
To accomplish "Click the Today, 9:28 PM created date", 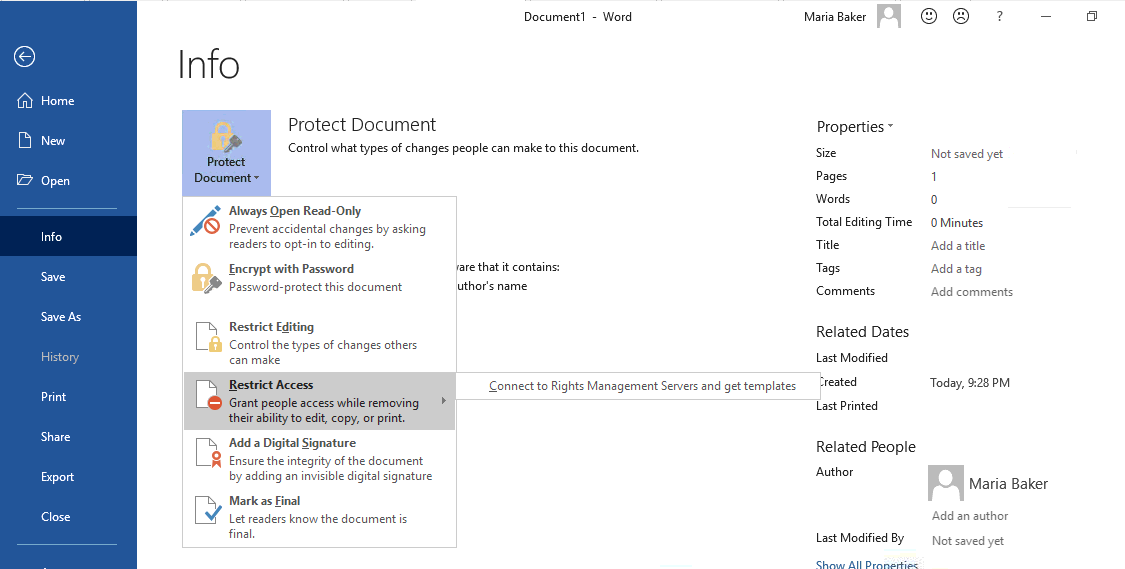I will click(969, 382).
